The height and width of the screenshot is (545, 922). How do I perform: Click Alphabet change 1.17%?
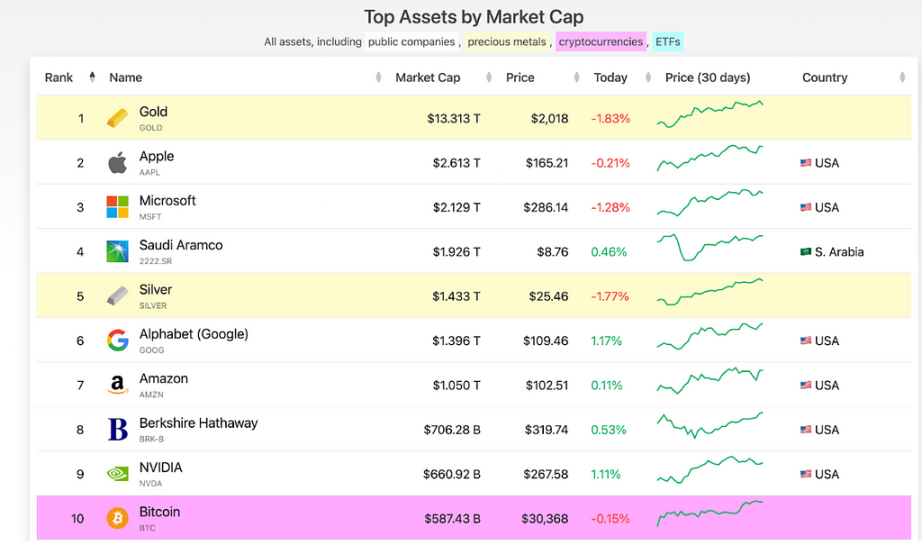pos(606,341)
